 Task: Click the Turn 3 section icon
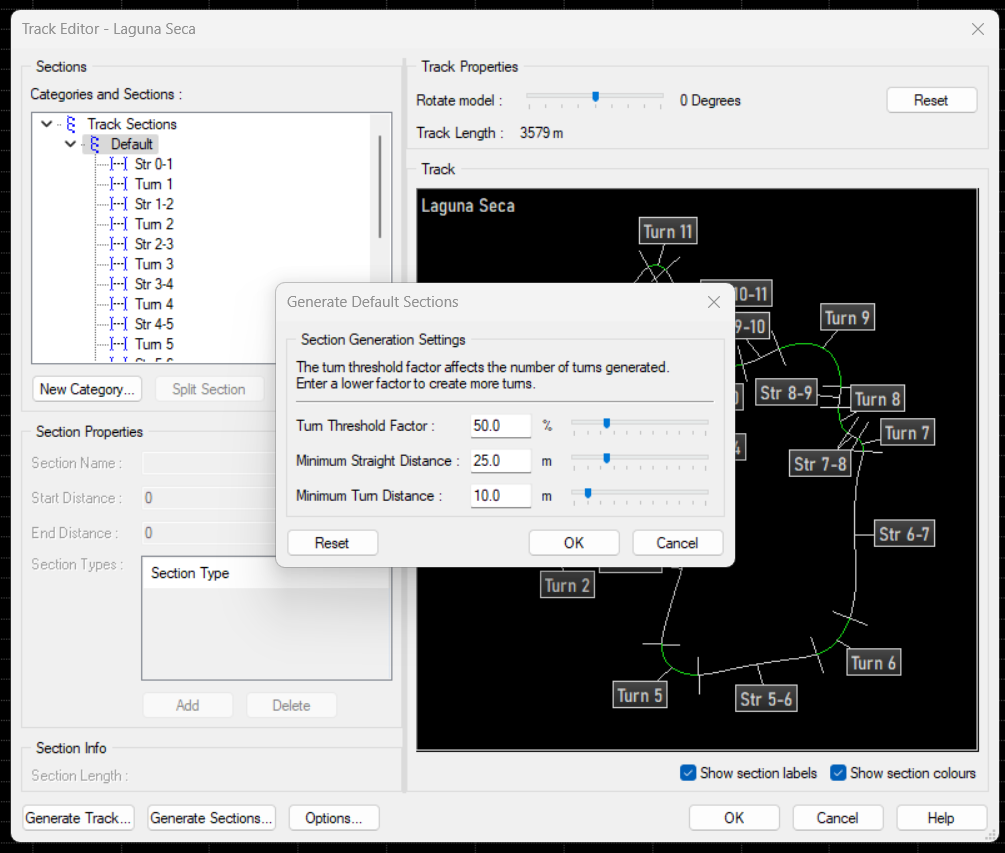tap(119, 264)
